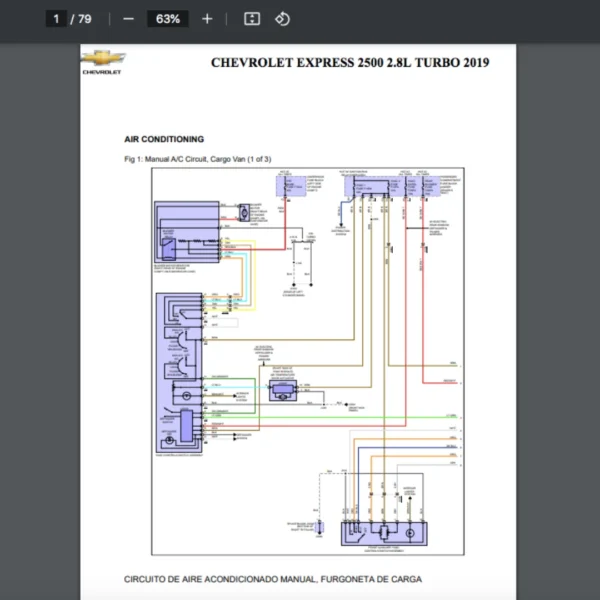Select the AIR CONDITIONING section heading
Viewport: 600px width, 600px height.
[x=164, y=139]
